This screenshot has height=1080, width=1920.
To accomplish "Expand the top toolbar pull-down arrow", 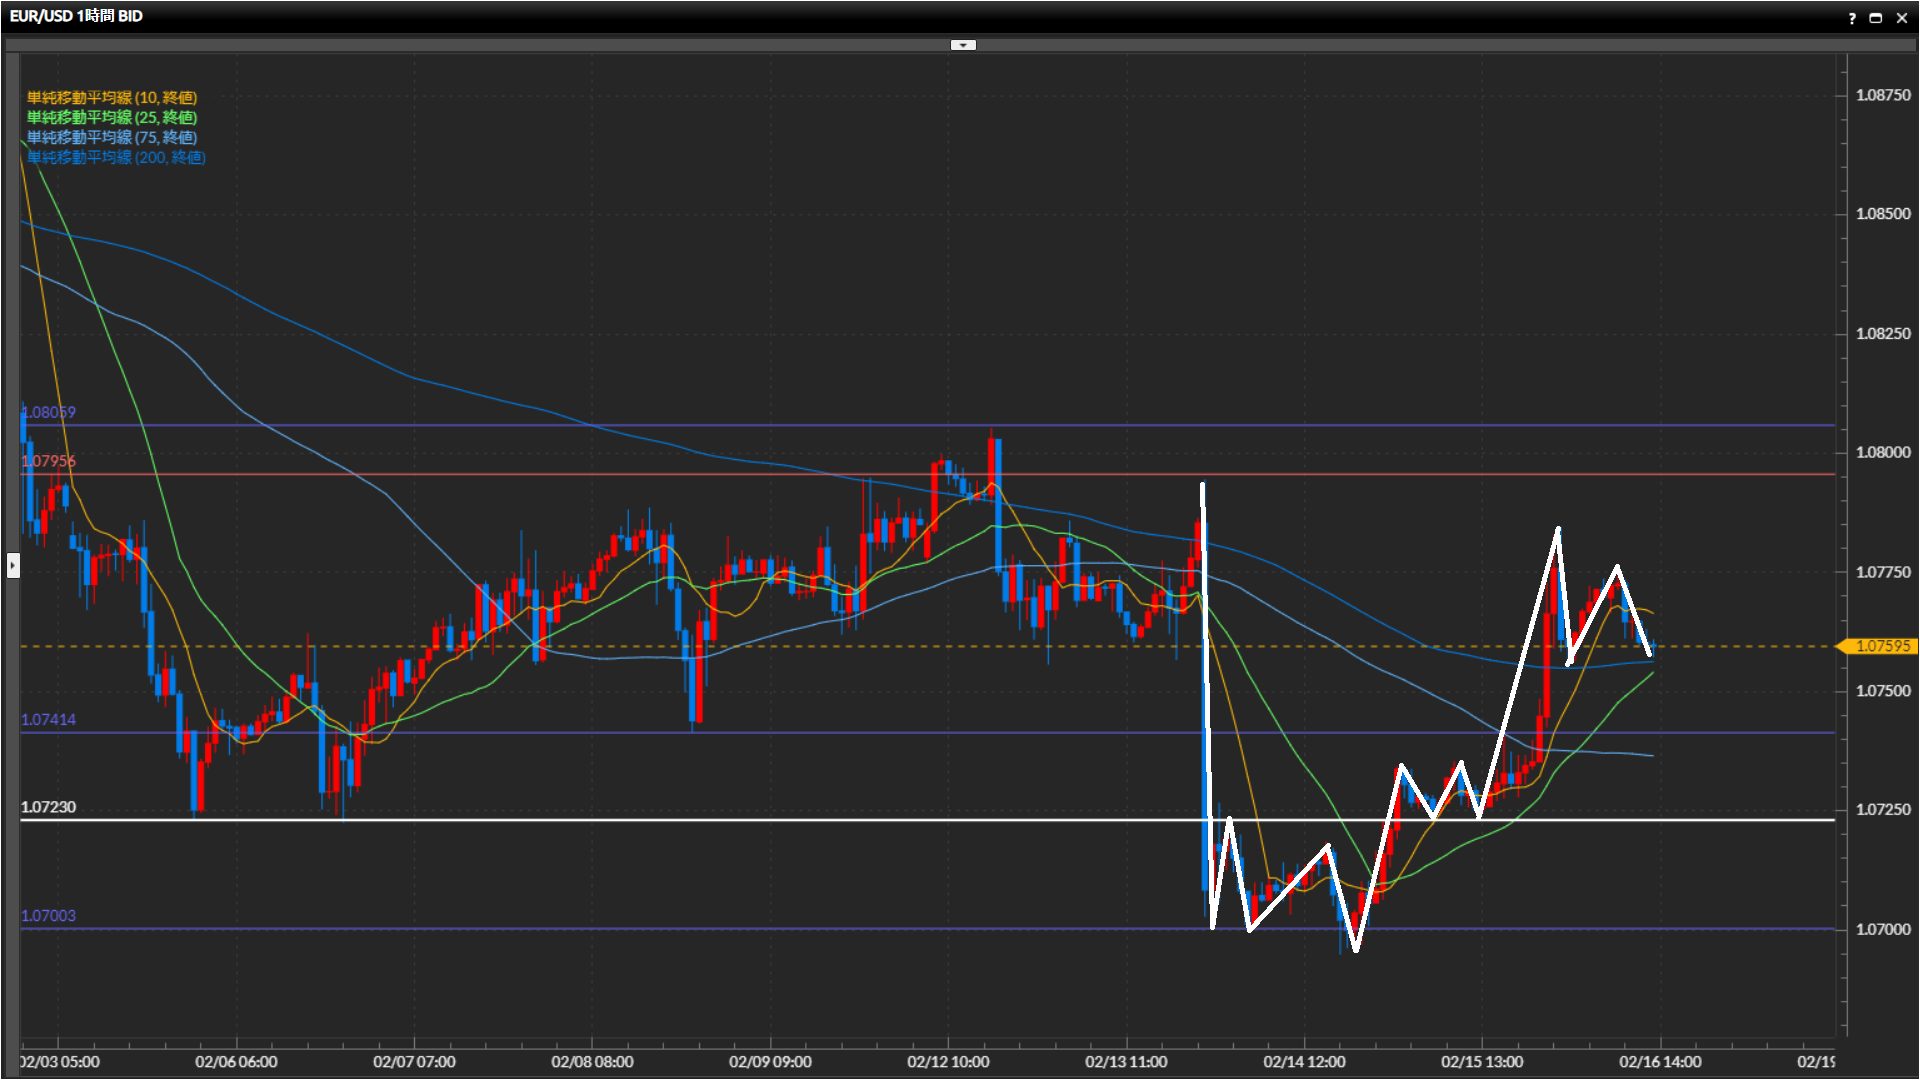I will tap(962, 45).
